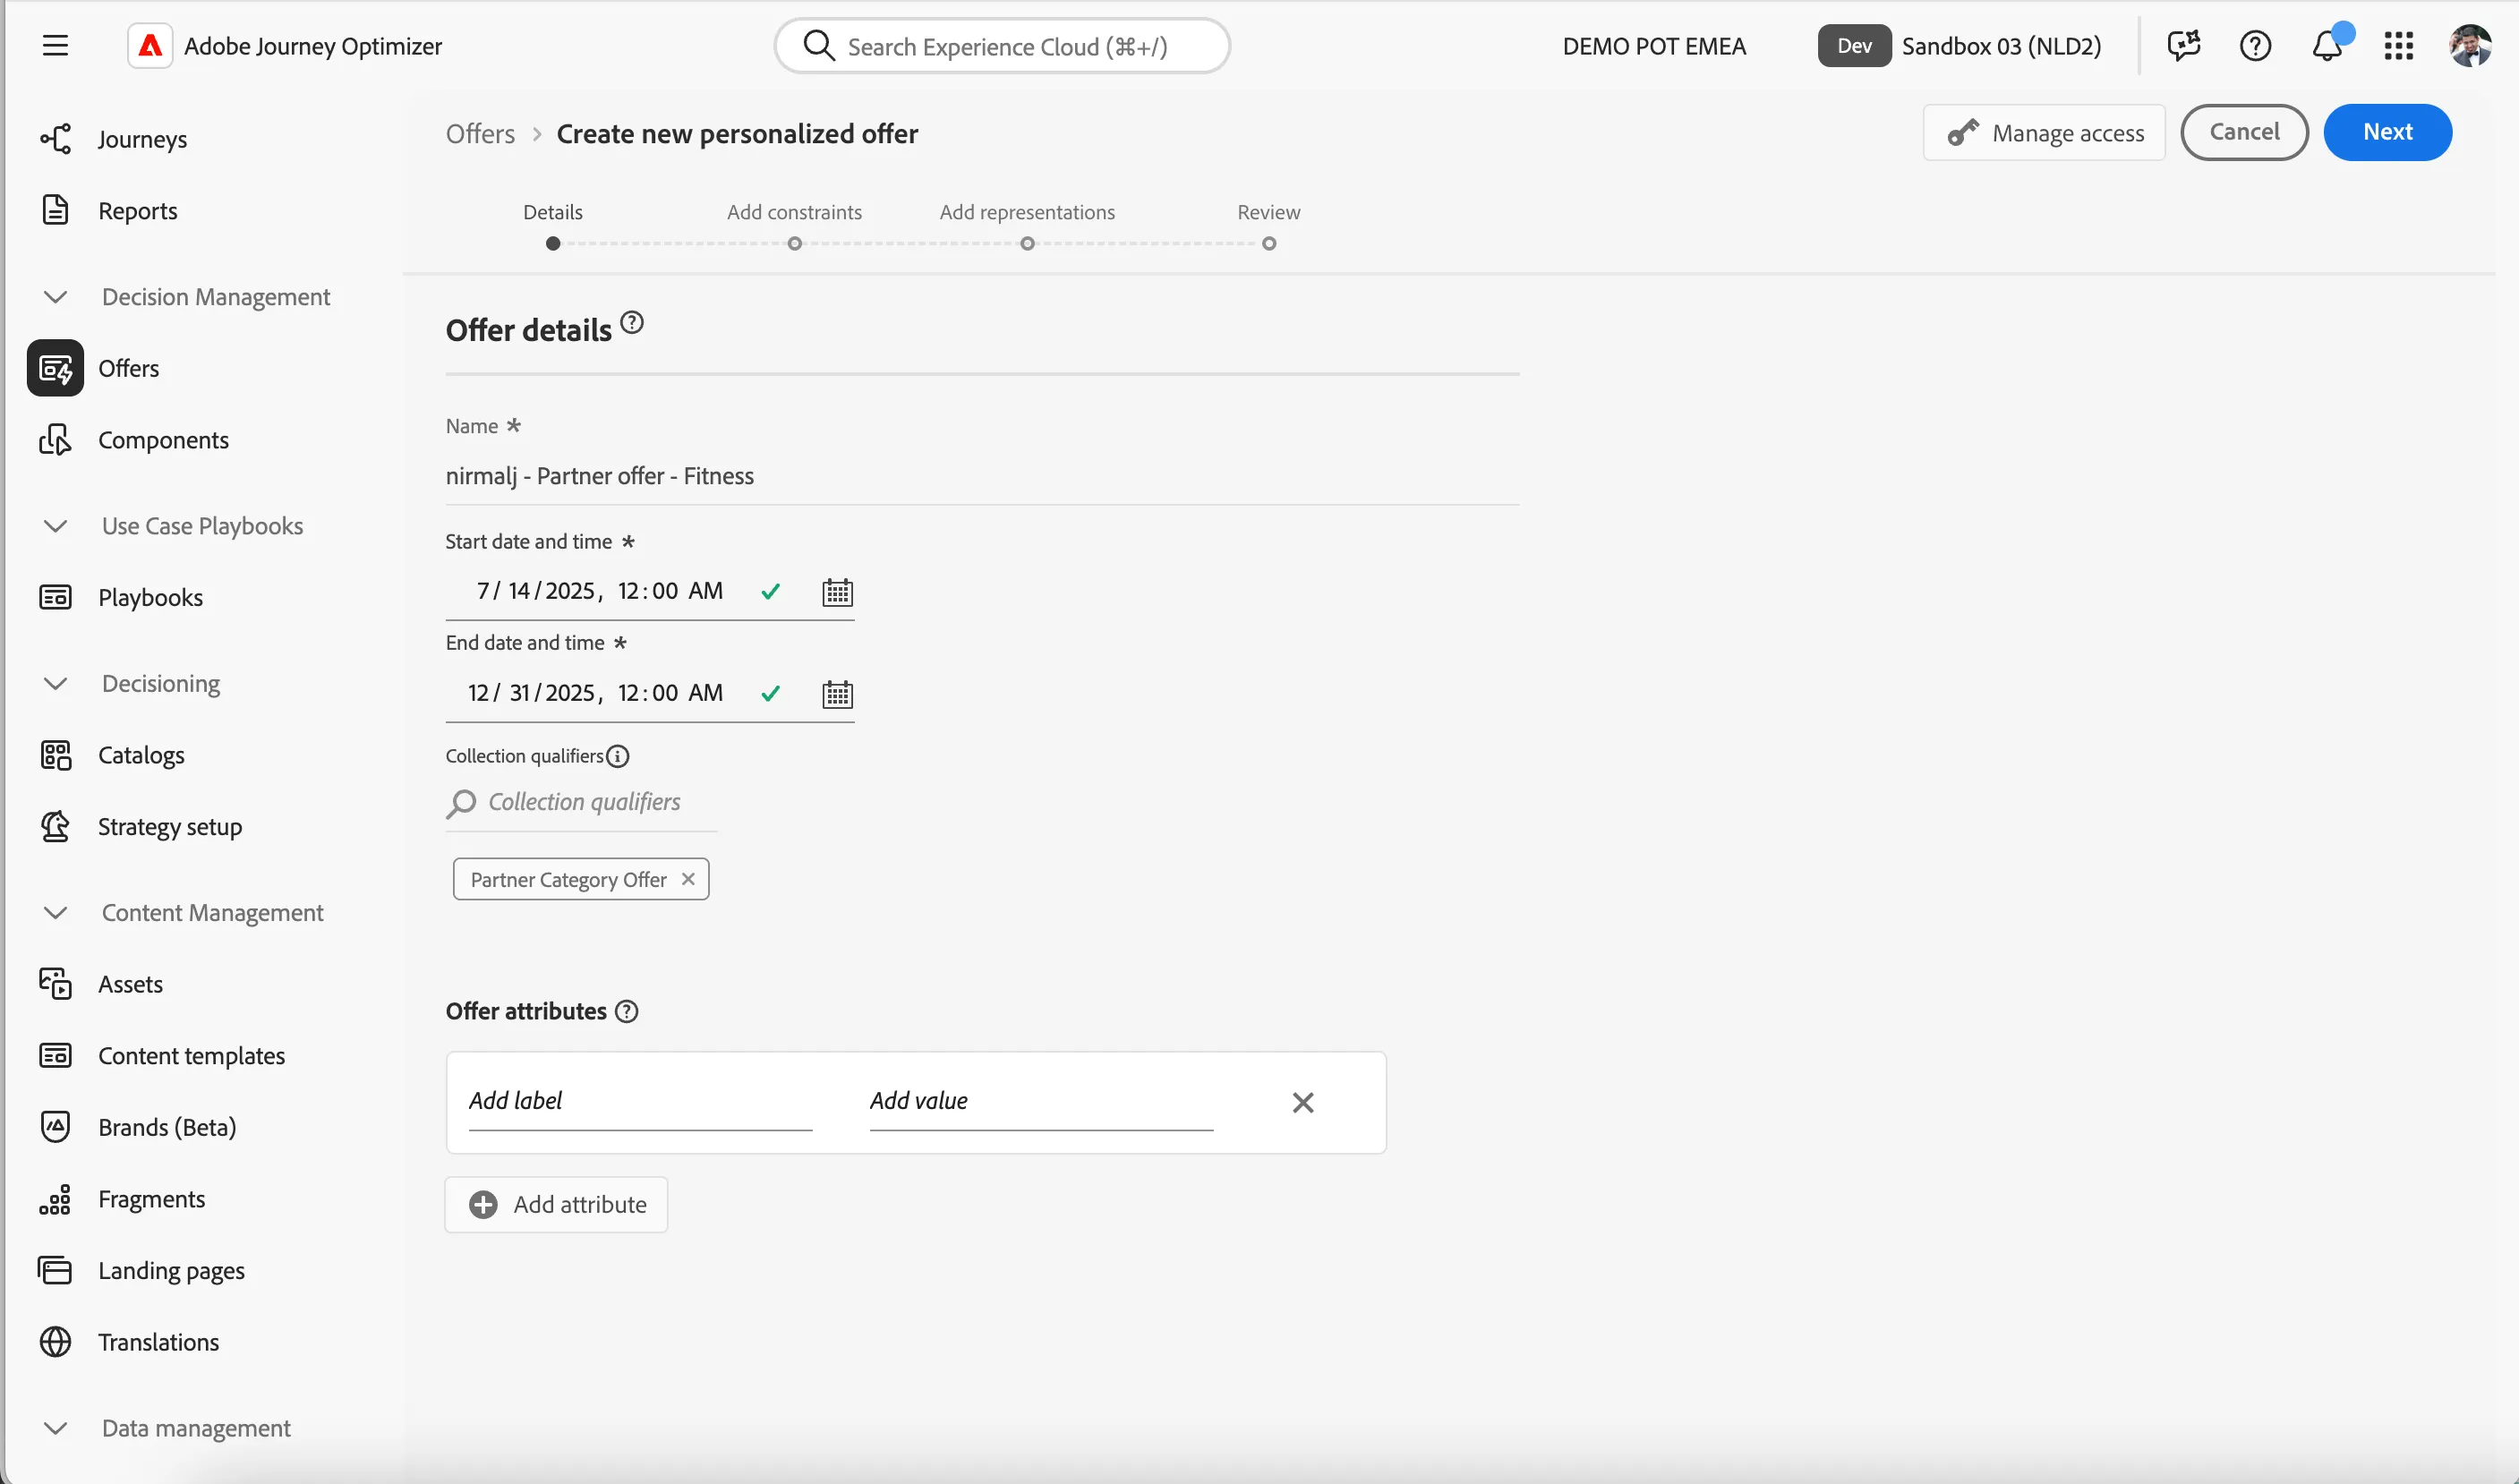Screen dimensions: 2519x1484
Task: Show Offer details help tooltip
Action: 632,323
